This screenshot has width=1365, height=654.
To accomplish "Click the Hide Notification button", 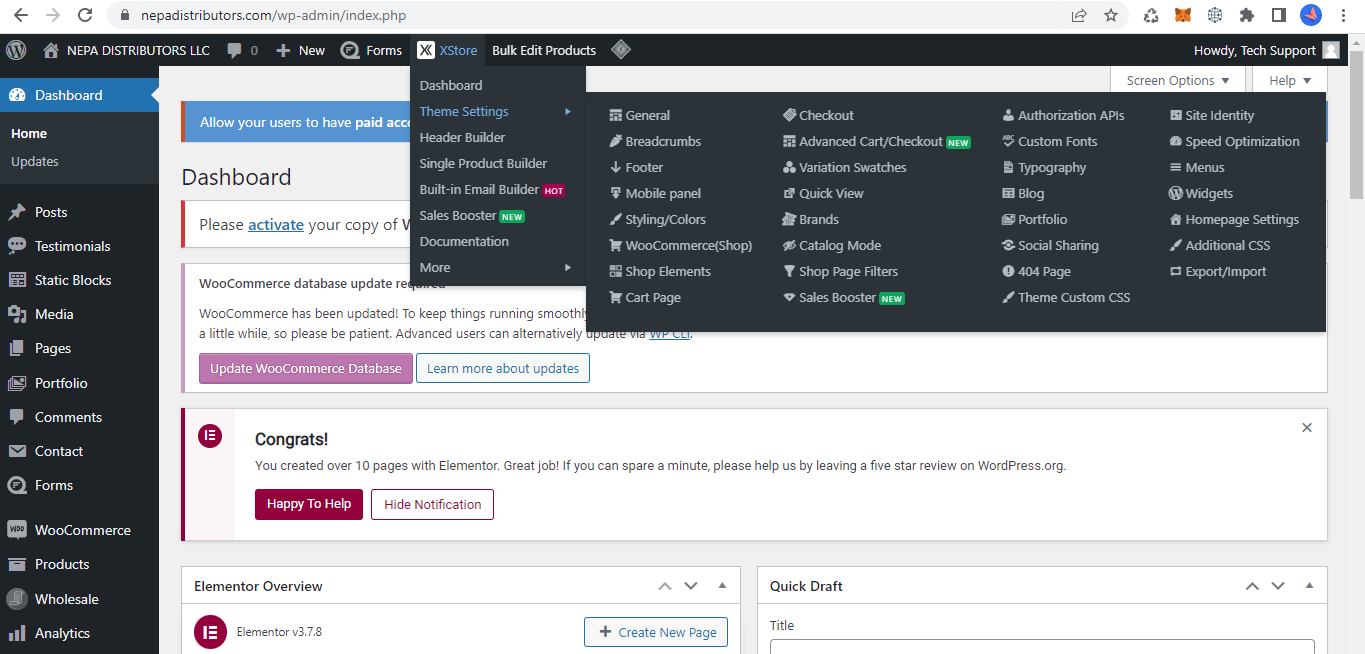I will 433,504.
